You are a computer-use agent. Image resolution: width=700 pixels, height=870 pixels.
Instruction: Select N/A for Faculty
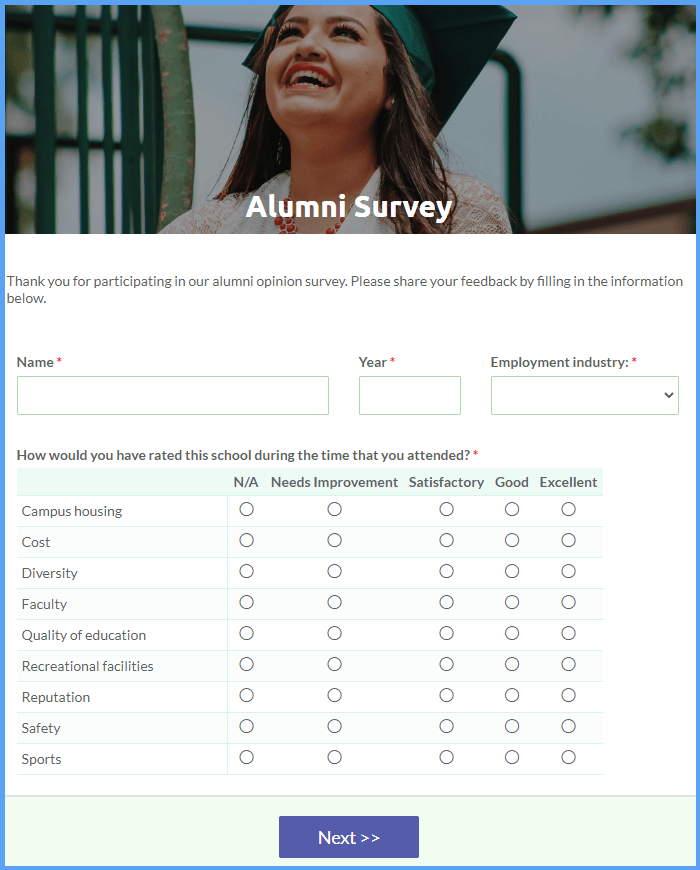click(246, 603)
